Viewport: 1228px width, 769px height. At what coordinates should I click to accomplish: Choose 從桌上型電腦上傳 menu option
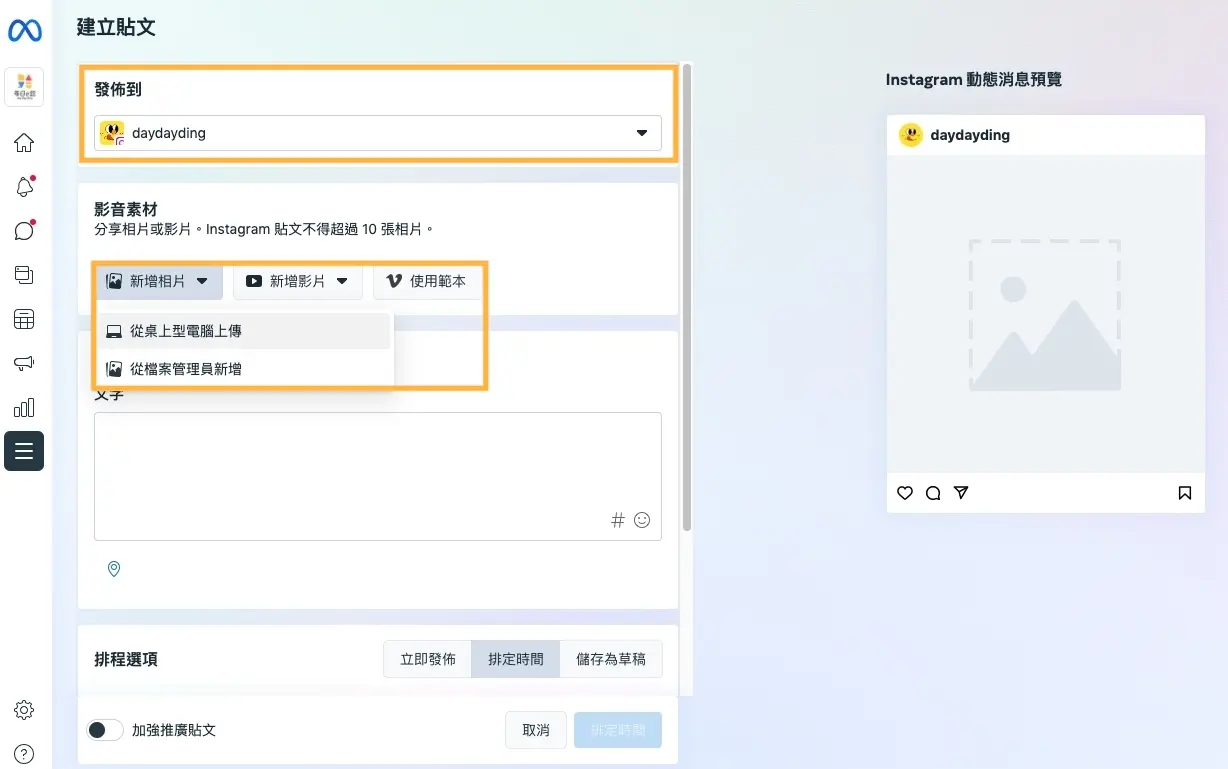pos(244,331)
